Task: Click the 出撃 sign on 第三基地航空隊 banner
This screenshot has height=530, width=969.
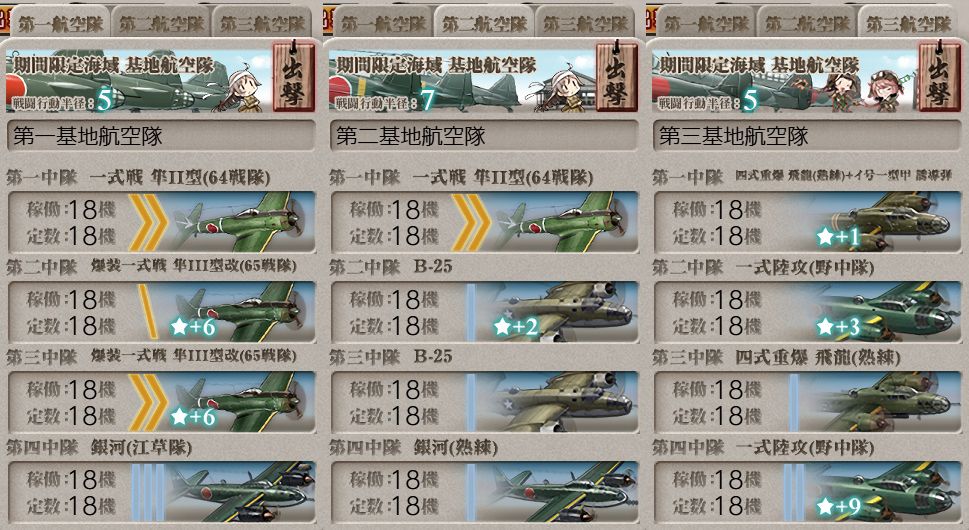Action: point(939,77)
